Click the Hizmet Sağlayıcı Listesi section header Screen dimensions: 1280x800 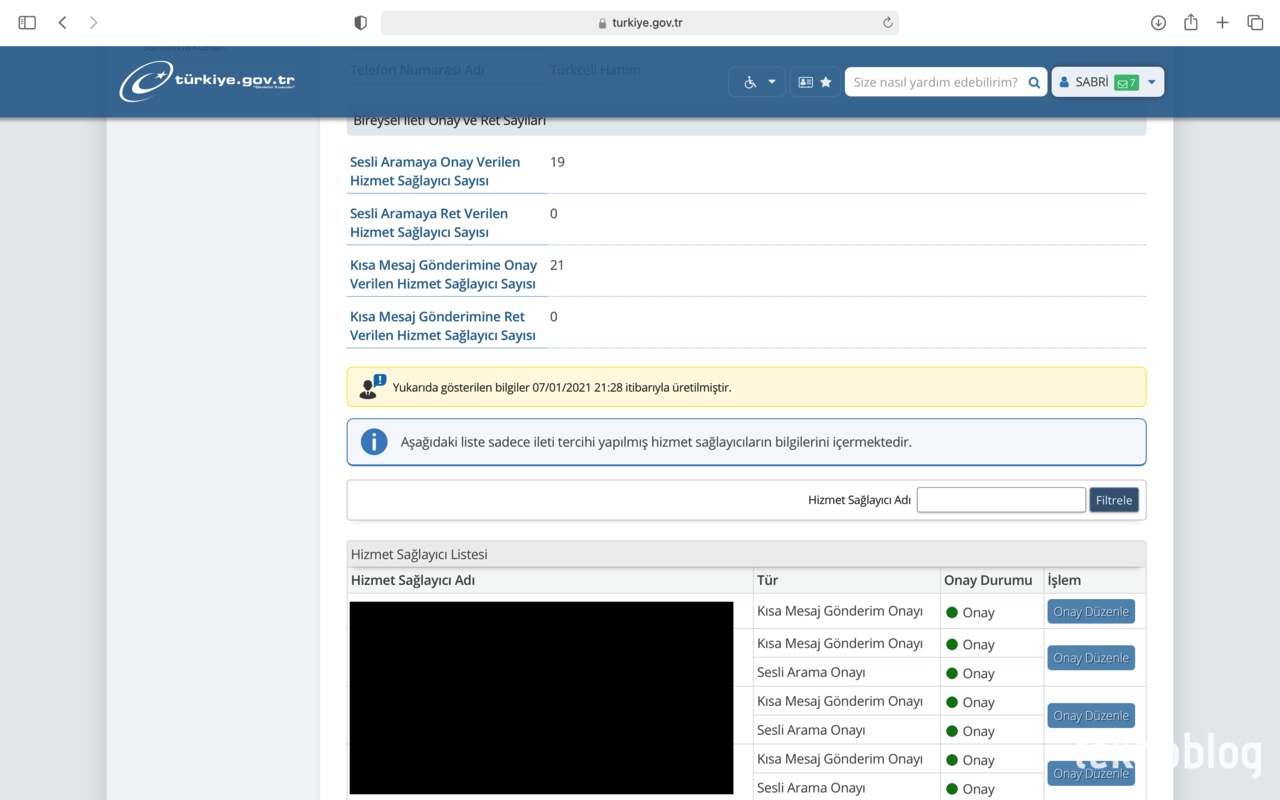click(x=746, y=554)
